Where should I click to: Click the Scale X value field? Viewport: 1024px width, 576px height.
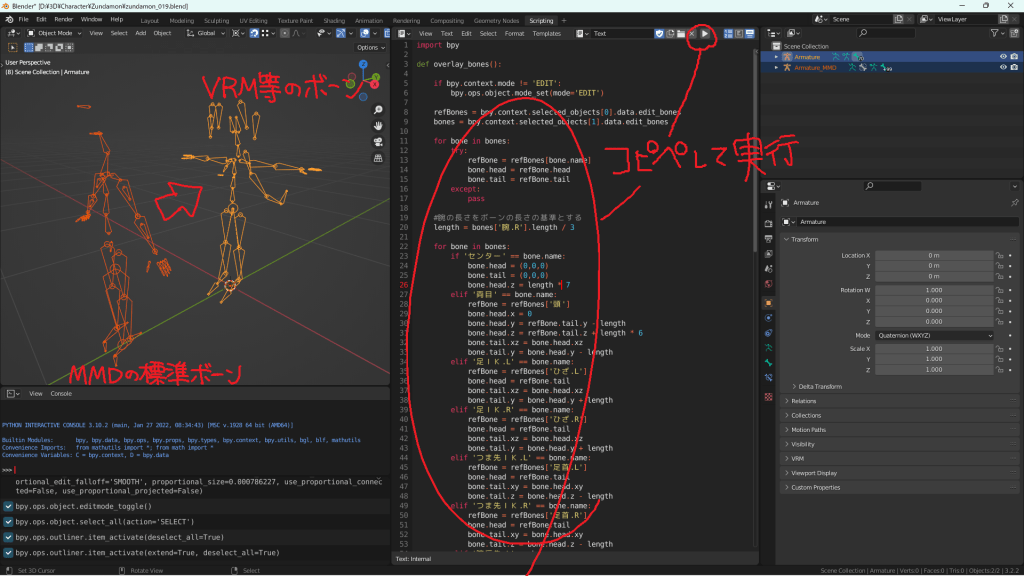[x=934, y=348]
